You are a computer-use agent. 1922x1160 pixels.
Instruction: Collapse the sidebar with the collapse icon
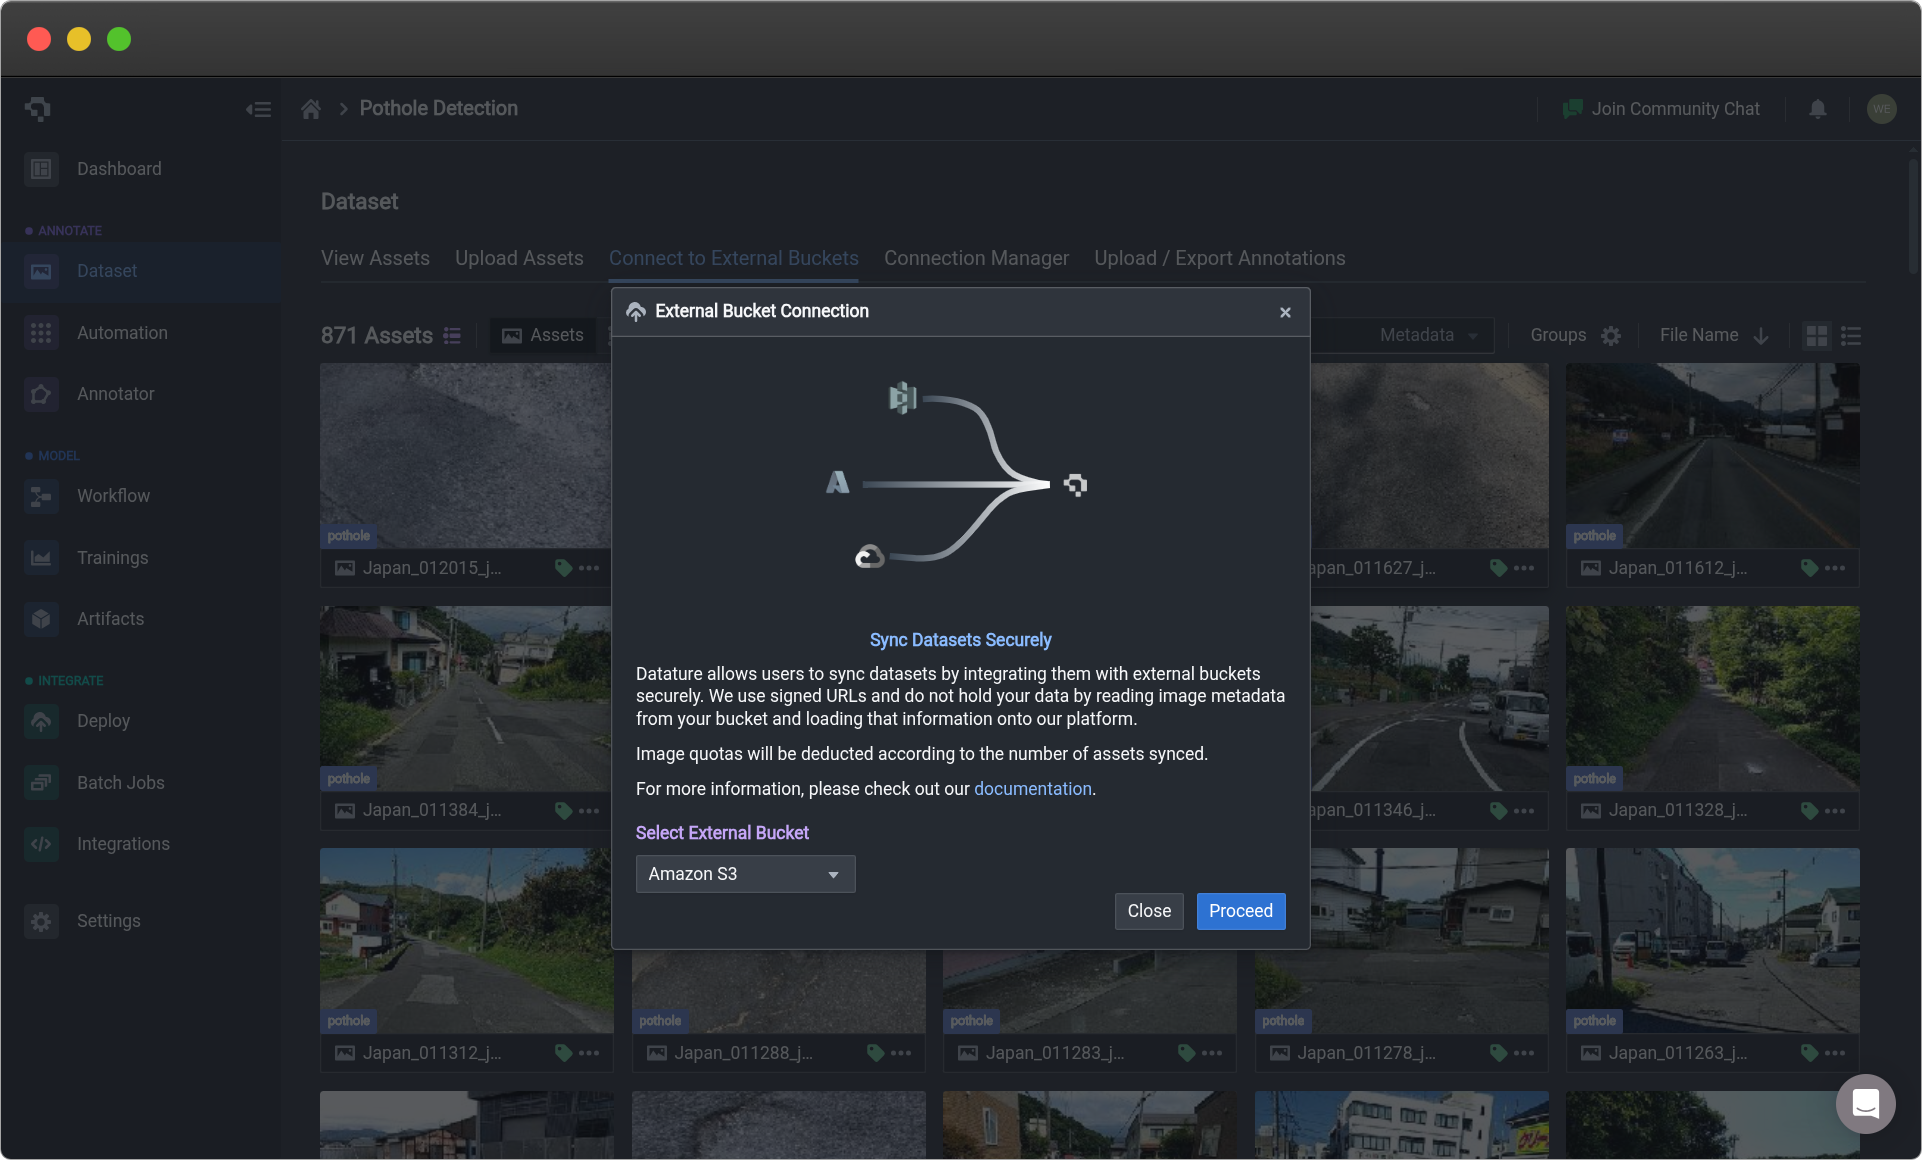coord(258,109)
